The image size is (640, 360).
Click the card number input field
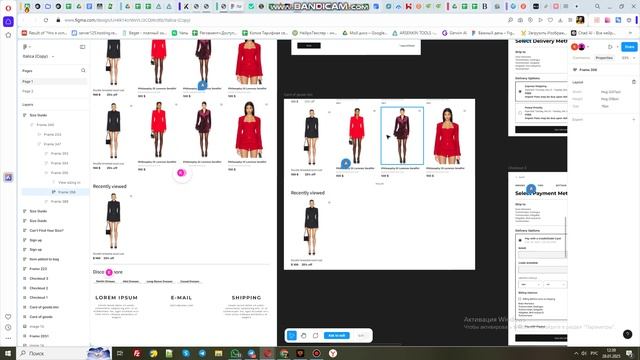[x=543, y=269]
